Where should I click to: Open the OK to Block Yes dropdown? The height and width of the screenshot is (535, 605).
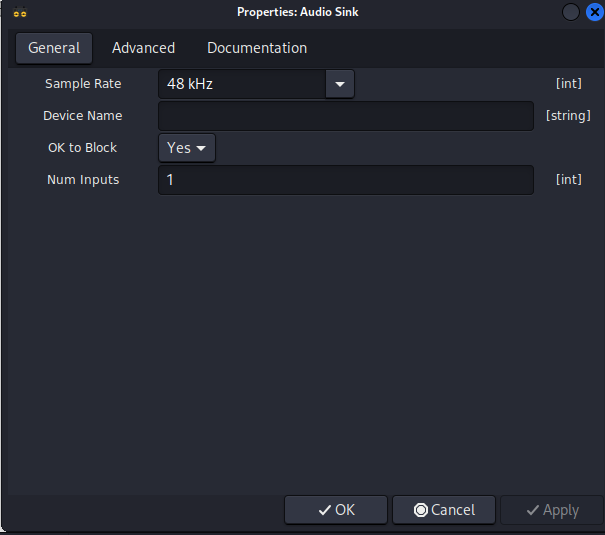[187, 148]
